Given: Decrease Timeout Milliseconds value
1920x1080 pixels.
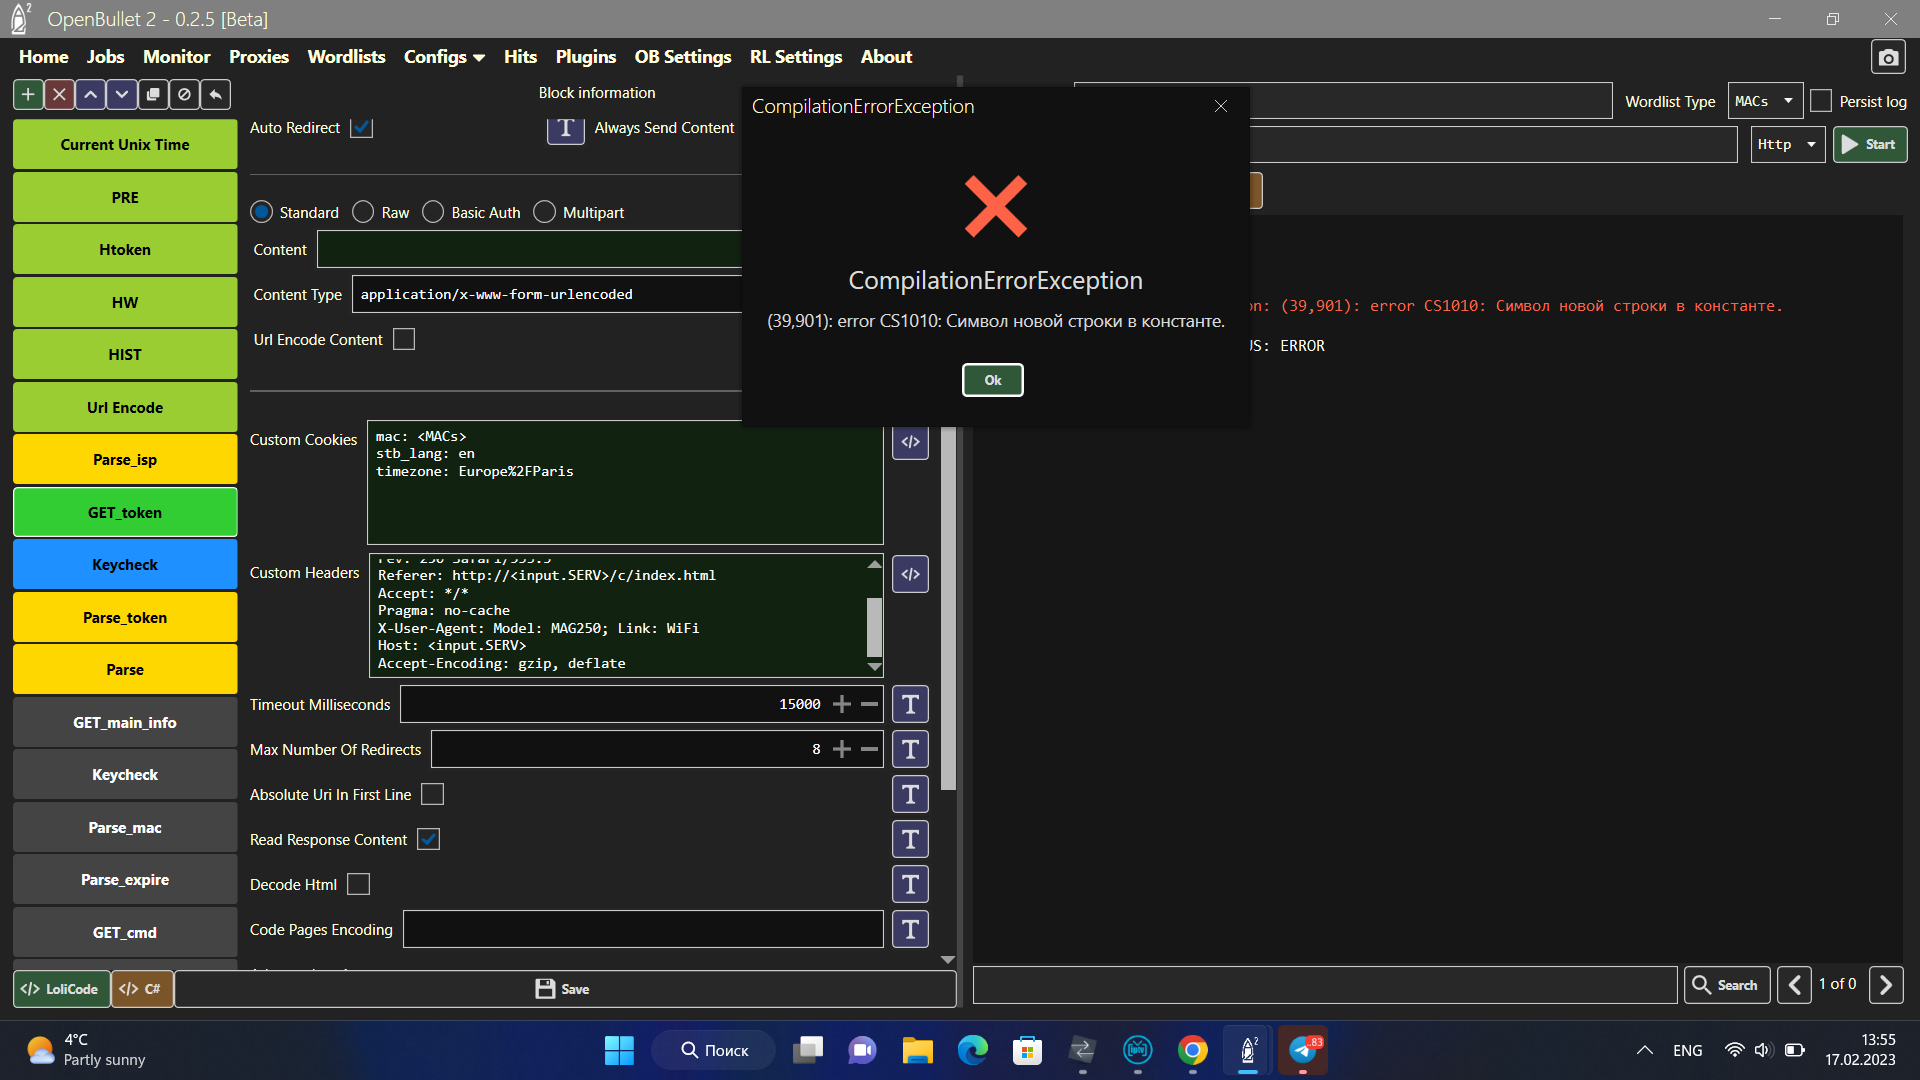Looking at the screenshot, I should click(869, 704).
